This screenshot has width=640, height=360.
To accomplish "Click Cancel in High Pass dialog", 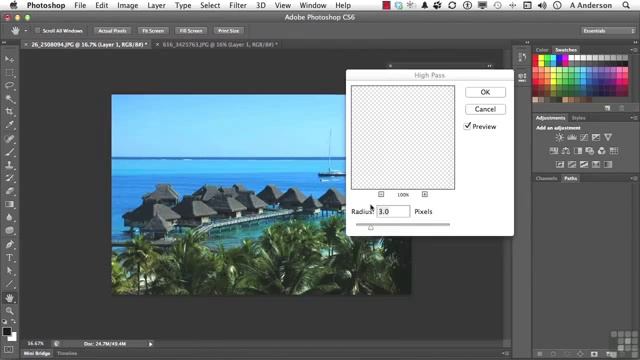I will pos(485,109).
